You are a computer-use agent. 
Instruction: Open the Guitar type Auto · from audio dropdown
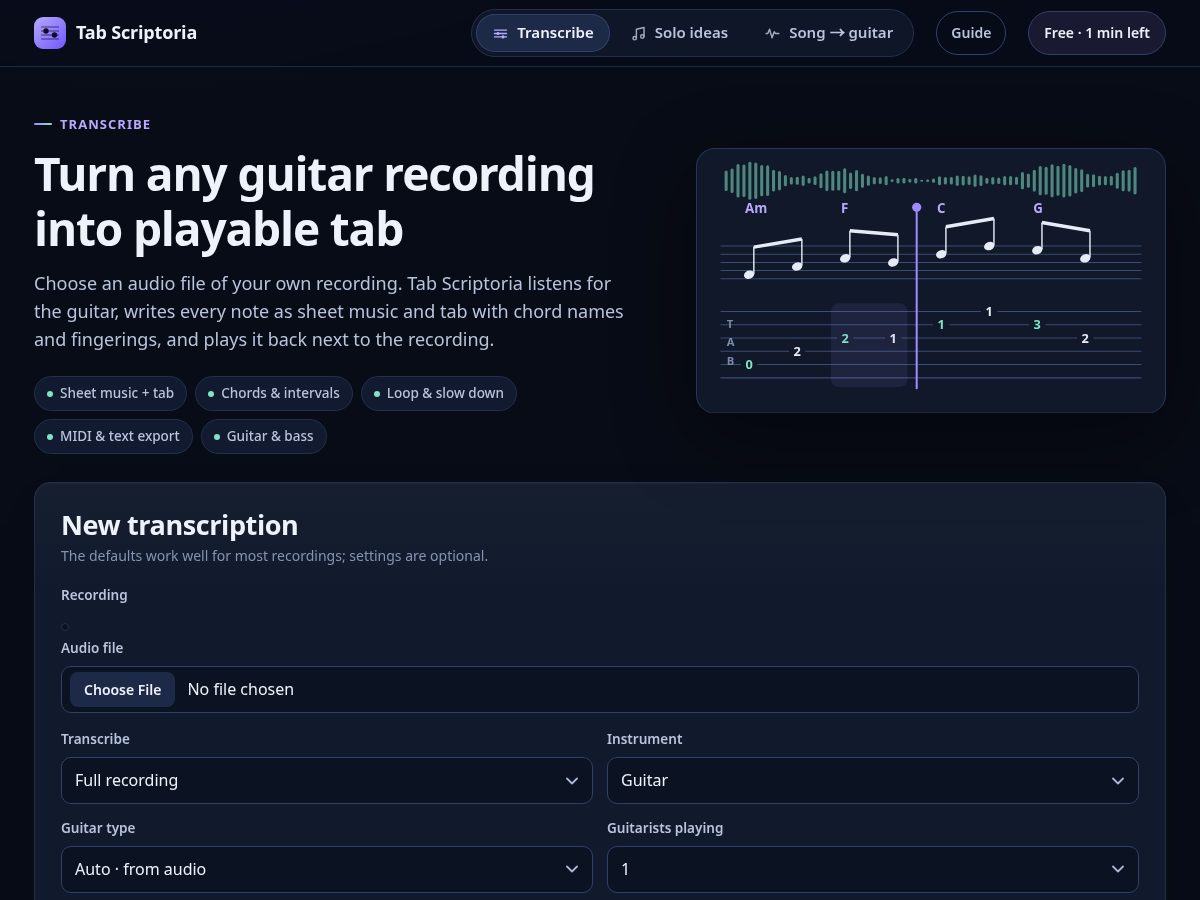click(x=327, y=869)
